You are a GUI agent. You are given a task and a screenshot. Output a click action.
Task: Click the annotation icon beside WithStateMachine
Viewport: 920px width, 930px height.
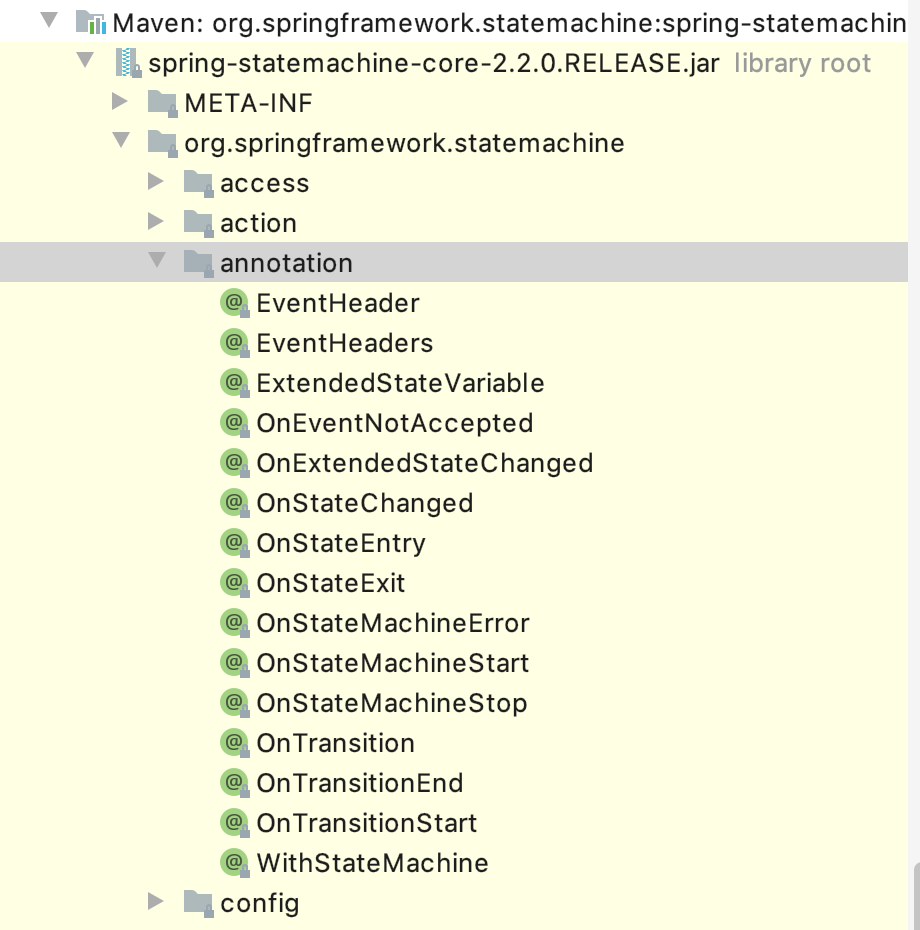[235, 863]
